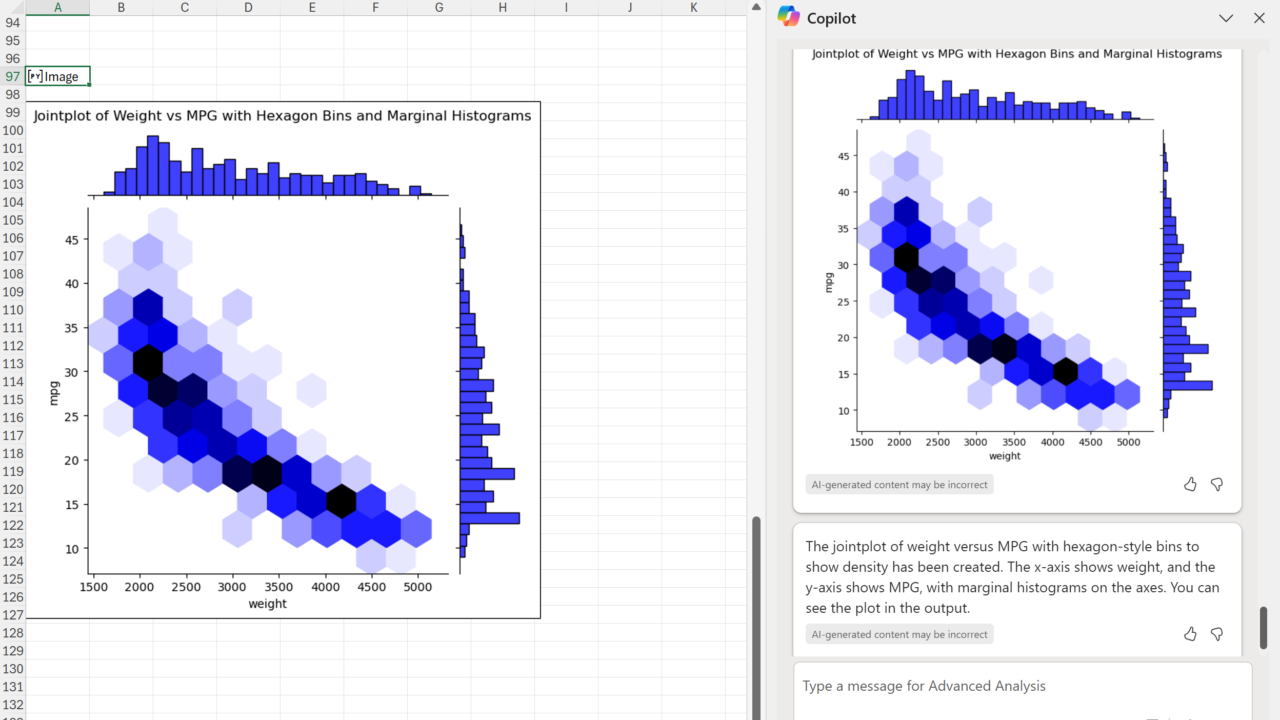Dislike the text description of the jointplot
Screen dimensions: 1280x720
pyautogui.click(x=1217, y=634)
